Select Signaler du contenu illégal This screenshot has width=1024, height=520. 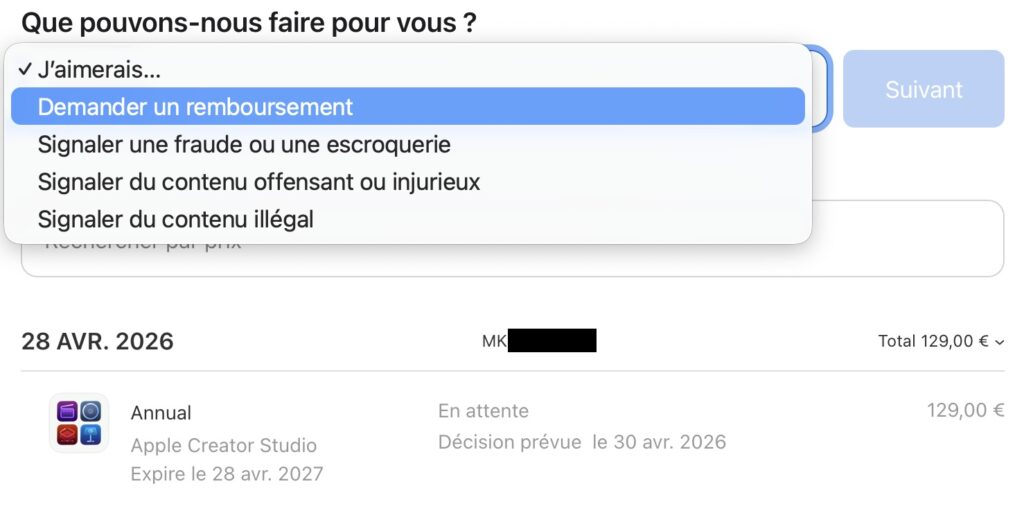[x=176, y=219]
